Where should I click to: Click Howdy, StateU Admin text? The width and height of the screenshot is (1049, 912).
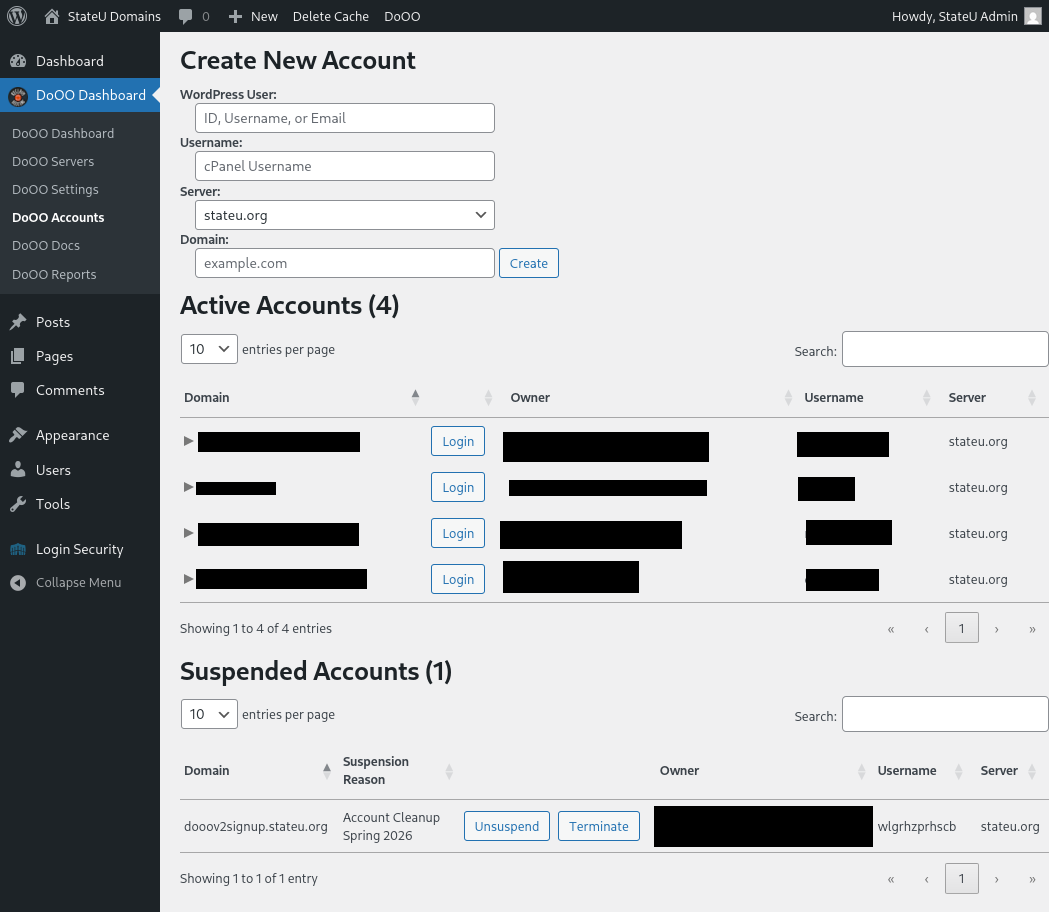955,17
